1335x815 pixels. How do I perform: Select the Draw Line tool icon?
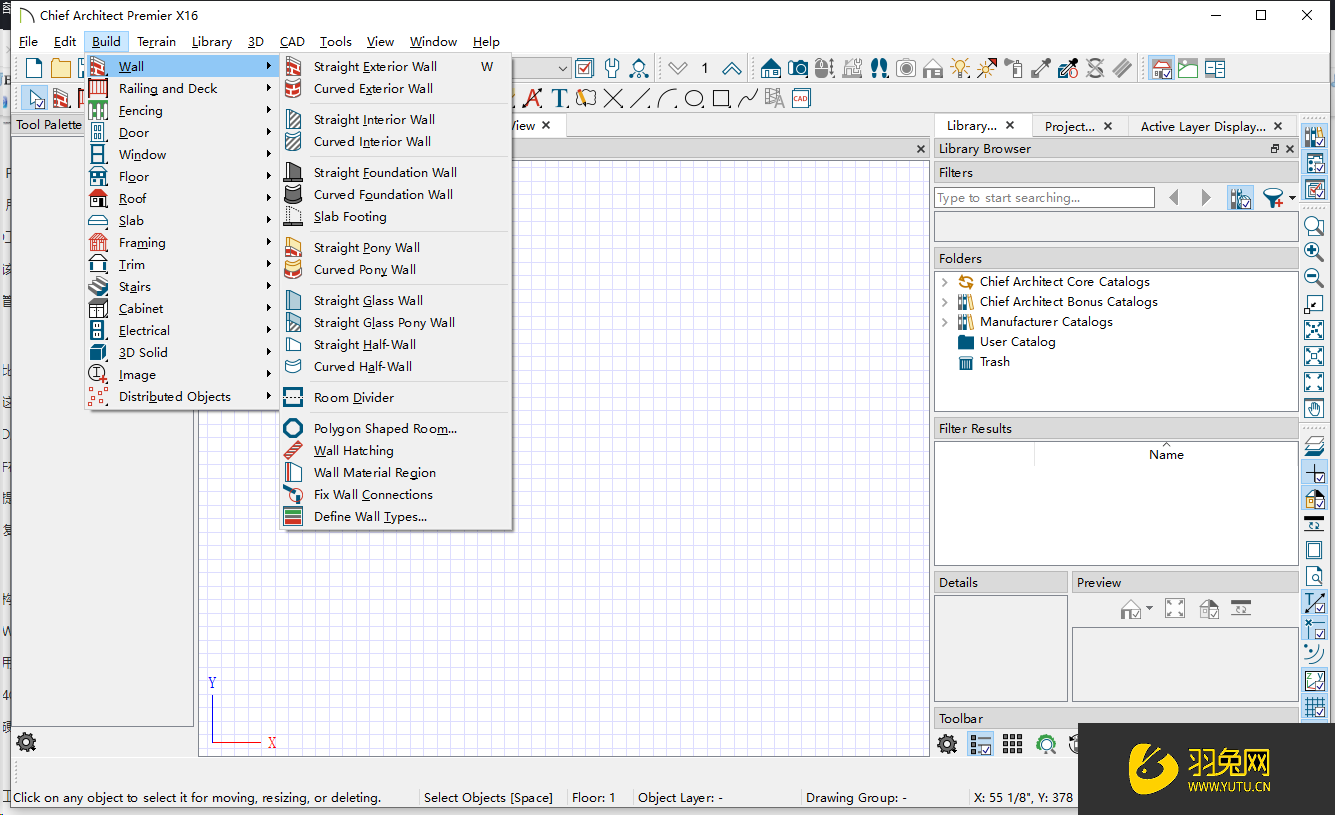click(x=640, y=98)
